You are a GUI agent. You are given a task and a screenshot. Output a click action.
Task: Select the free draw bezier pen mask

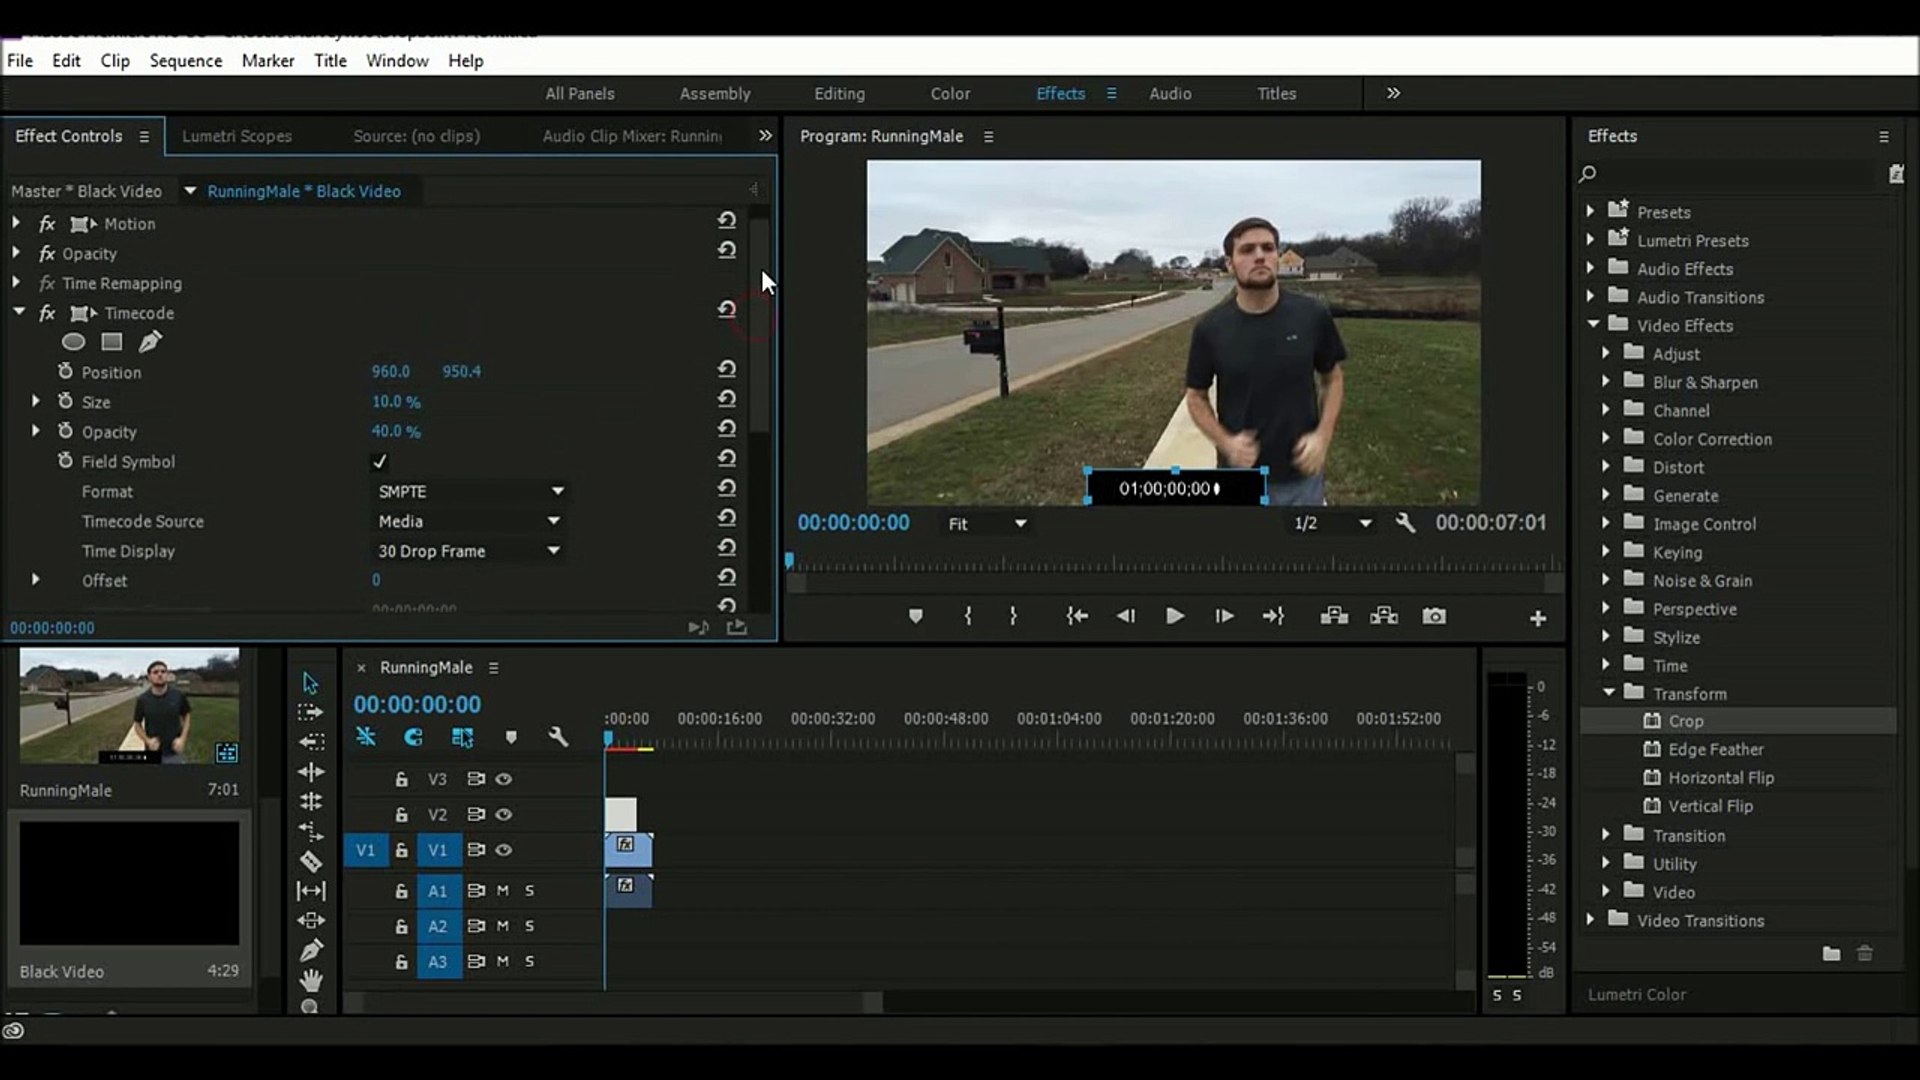(150, 342)
